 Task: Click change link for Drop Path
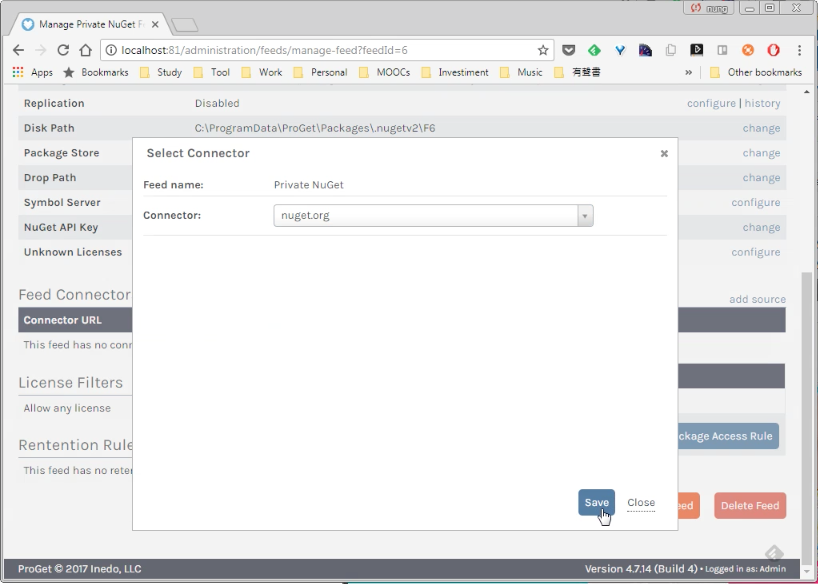(x=761, y=177)
